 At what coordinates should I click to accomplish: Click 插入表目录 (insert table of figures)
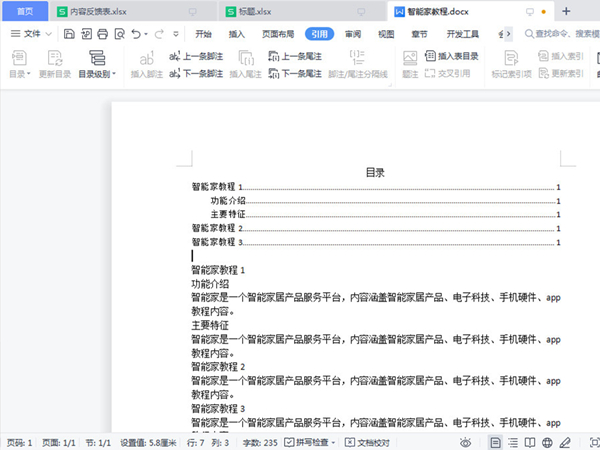click(x=451, y=57)
